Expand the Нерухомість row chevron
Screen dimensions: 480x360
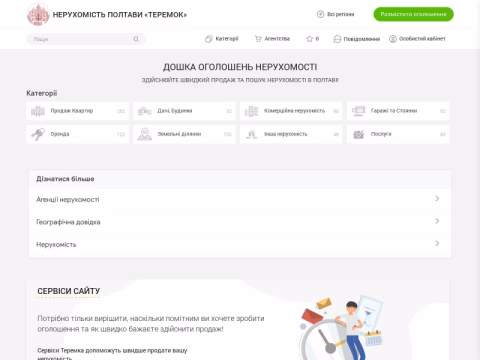[437, 244]
